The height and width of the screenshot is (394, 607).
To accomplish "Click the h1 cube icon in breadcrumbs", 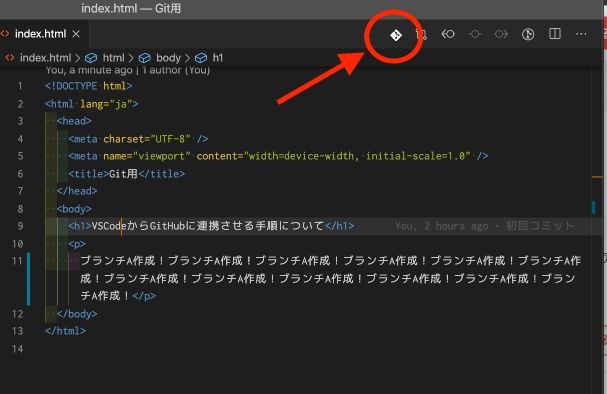I will click(201, 58).
